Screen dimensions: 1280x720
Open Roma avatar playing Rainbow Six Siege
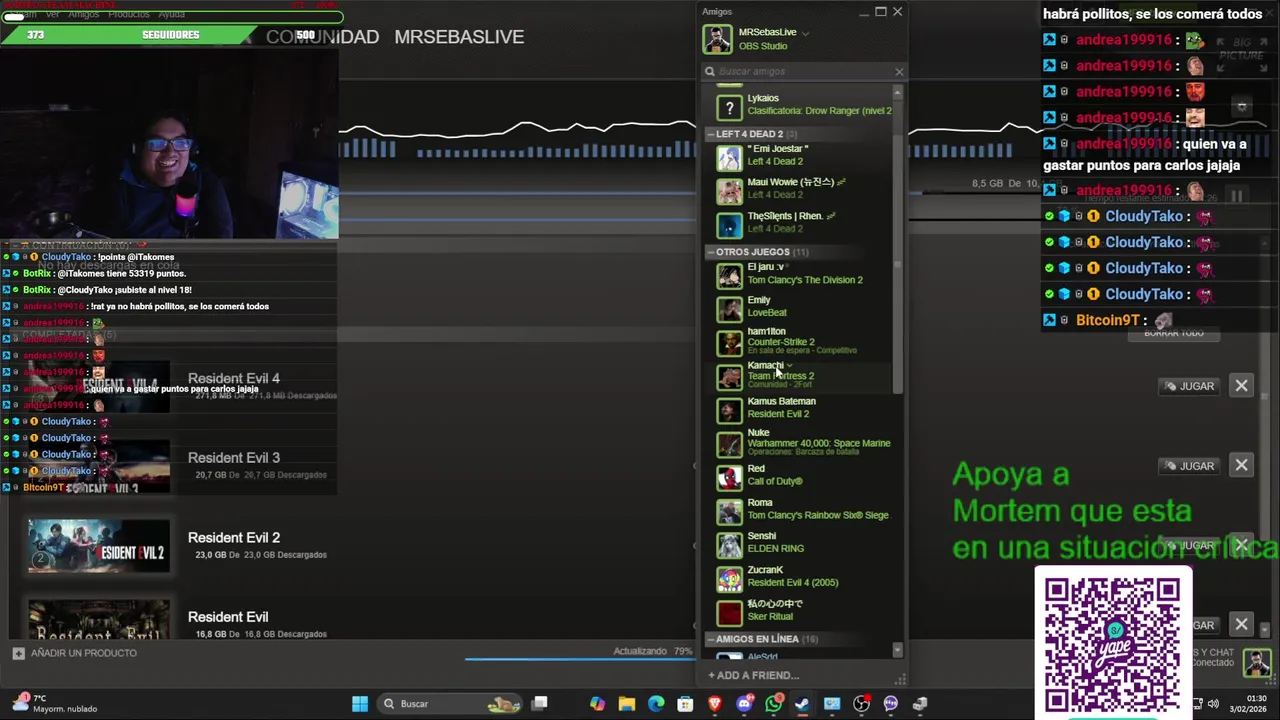tap(730, 511)
